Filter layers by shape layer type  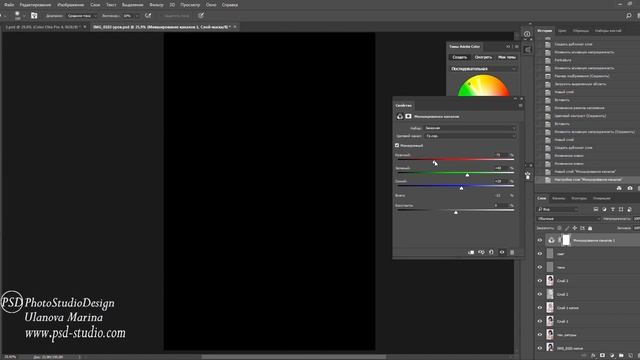(x=621, y=209)
